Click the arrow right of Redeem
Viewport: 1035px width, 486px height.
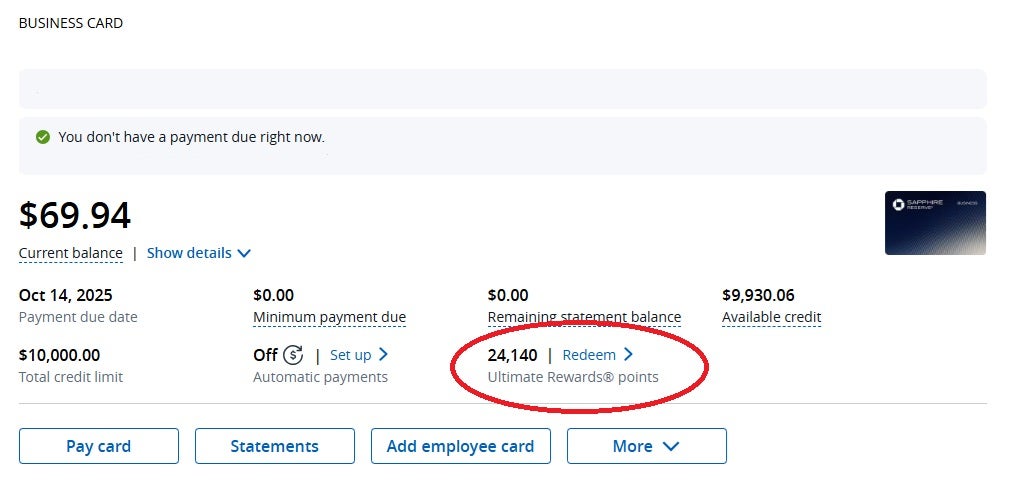629,354
